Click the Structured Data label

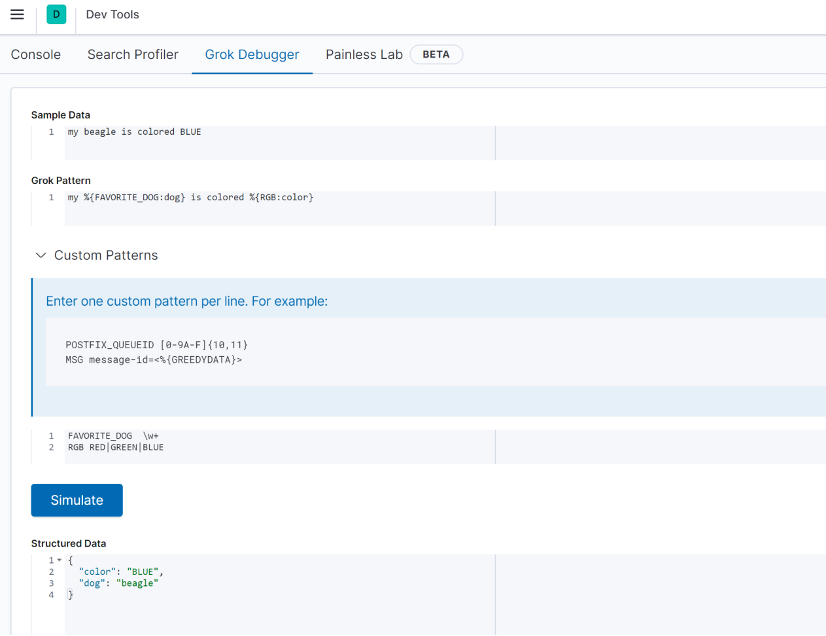68,543
